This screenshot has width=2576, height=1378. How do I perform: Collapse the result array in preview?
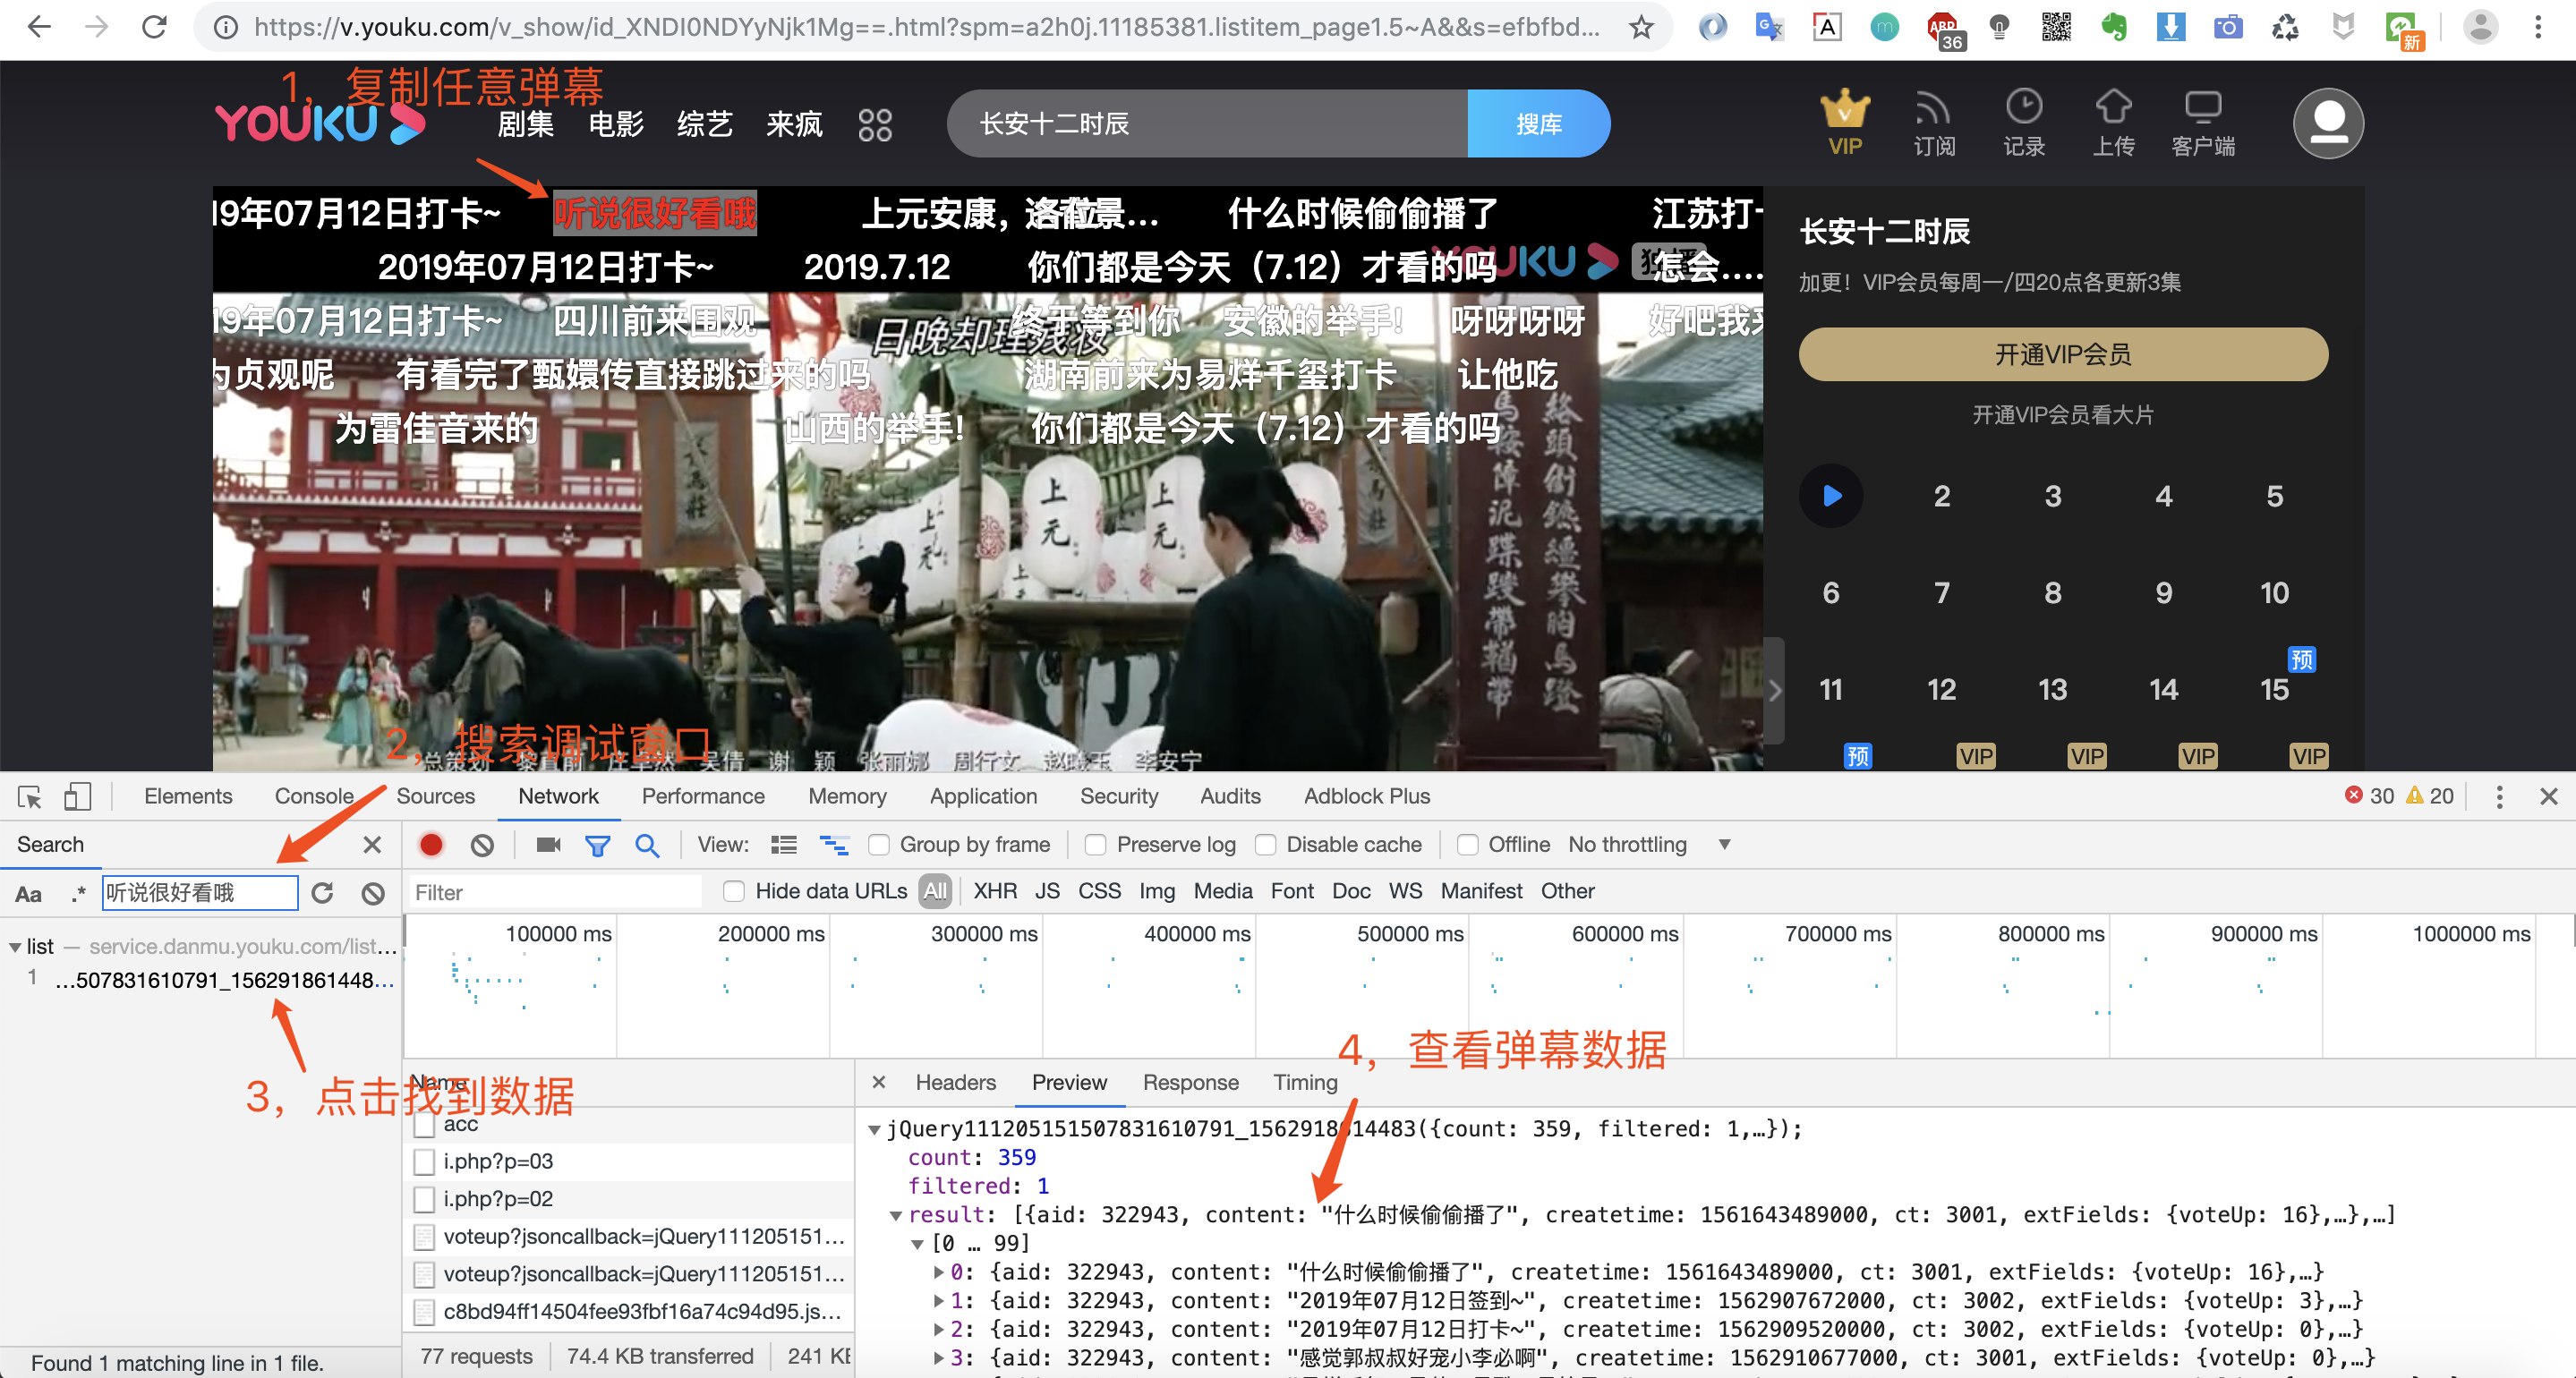(x=896, y=1215)
